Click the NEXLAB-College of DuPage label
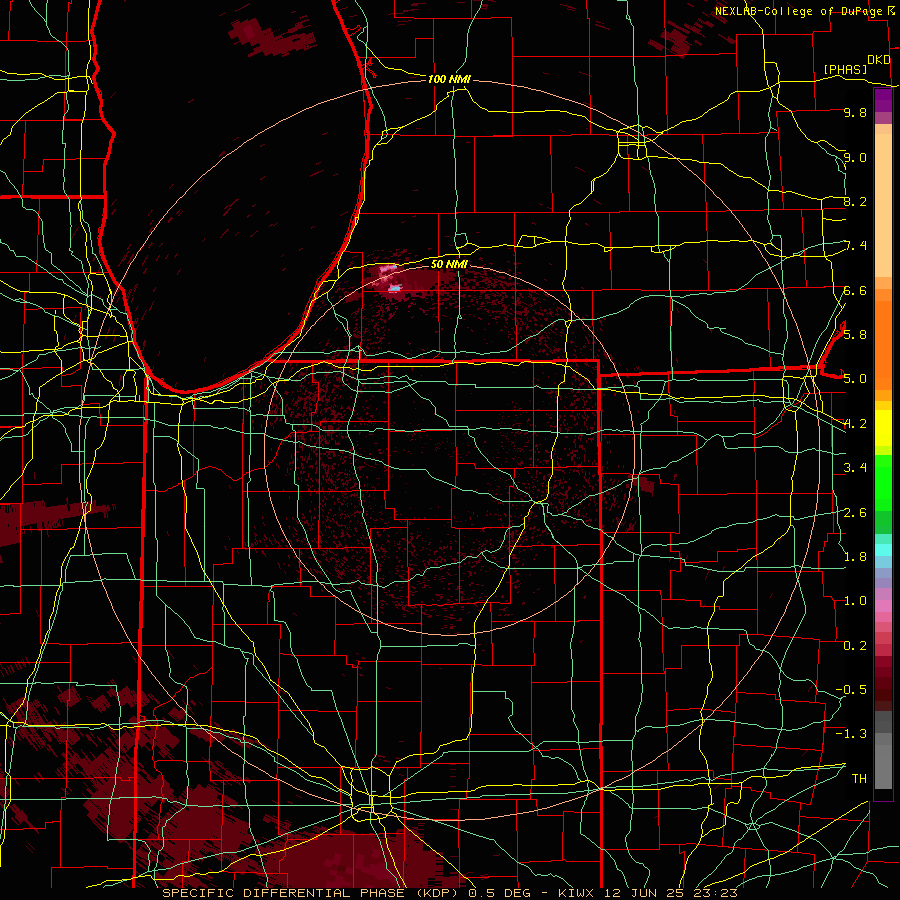Screen dimensions: 900x900 (x=798, y=11)
